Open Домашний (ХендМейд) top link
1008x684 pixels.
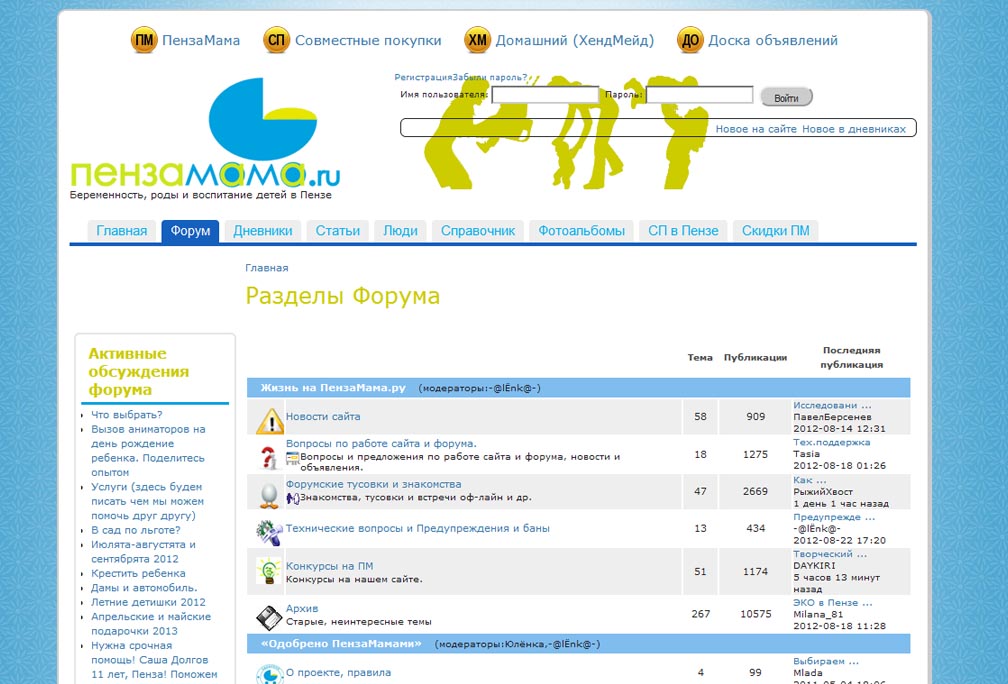[574, 40]
